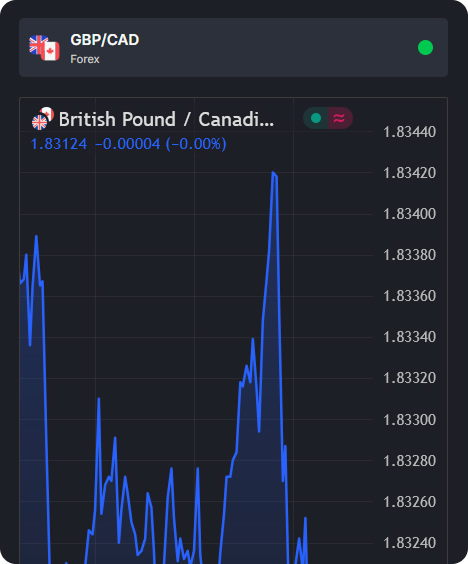
Task: Click the 1.83240 price axis label
Action: (x=409, y=543)
